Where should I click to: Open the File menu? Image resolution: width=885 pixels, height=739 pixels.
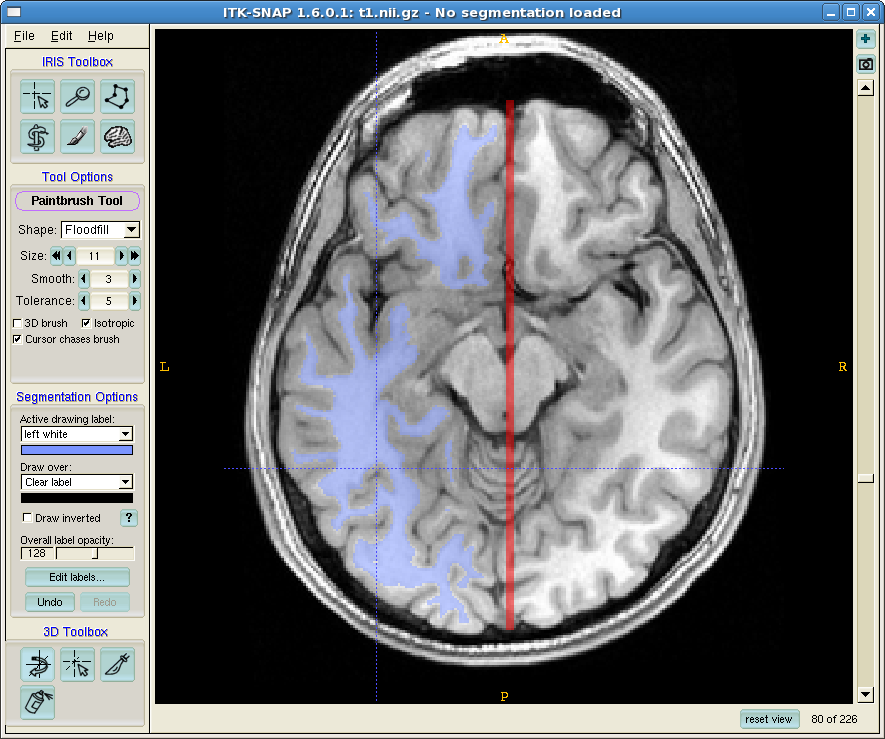(24, 36)
